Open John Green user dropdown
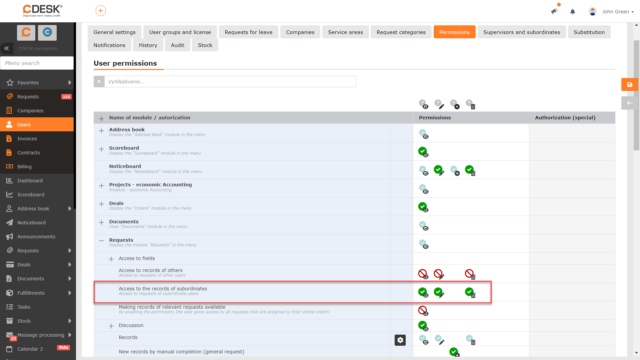 point(612,11)
